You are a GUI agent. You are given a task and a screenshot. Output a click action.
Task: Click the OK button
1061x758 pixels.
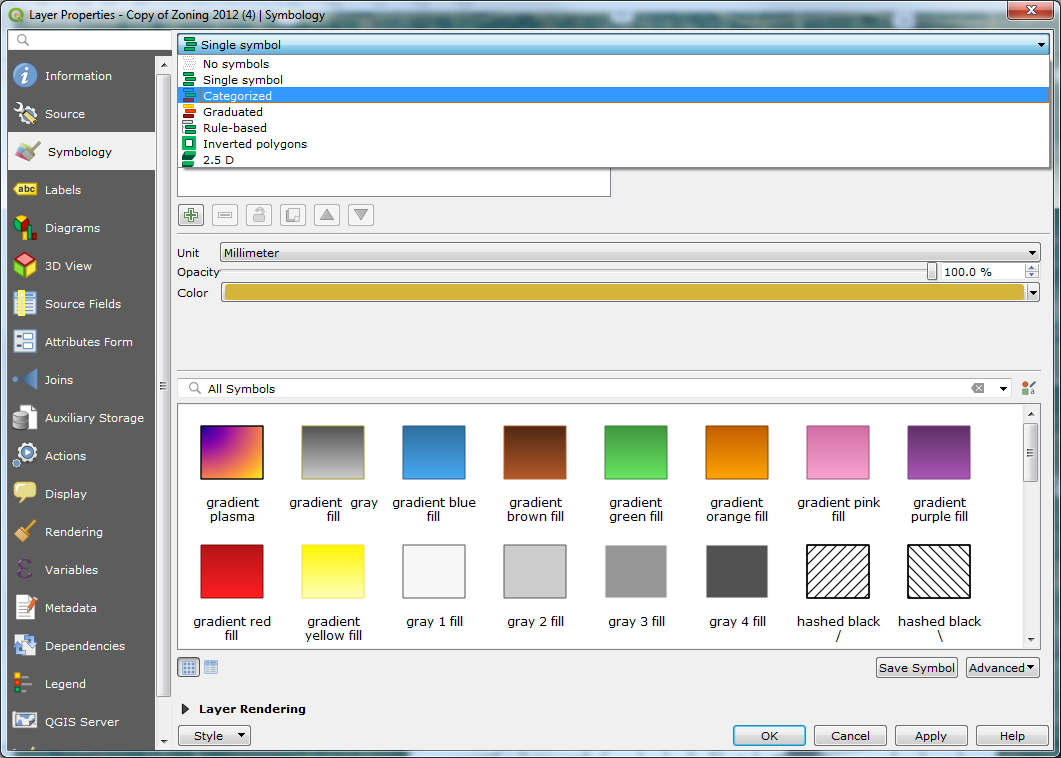[769, 736]
